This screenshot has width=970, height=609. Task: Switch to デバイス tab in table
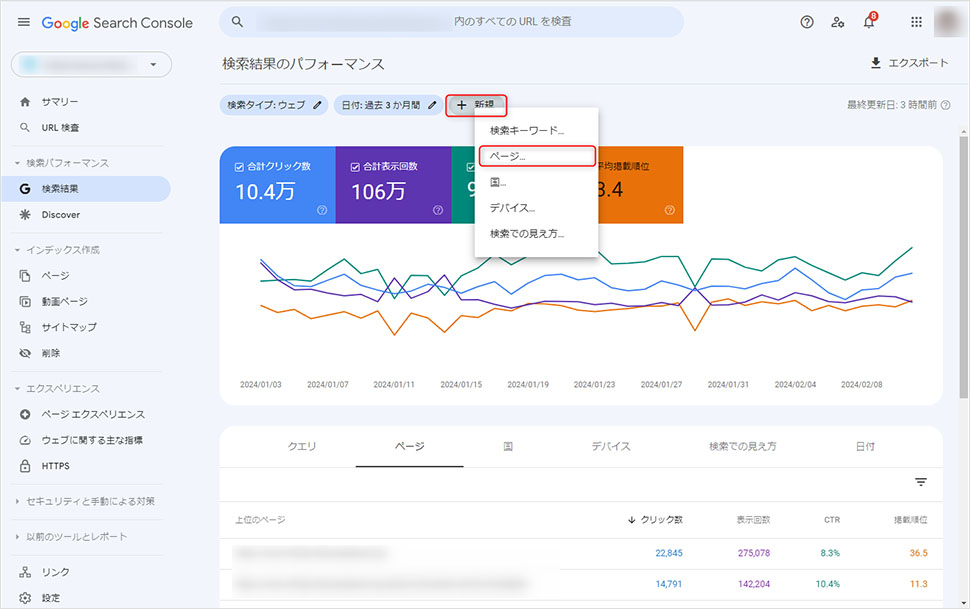click(x=611, y=446)
